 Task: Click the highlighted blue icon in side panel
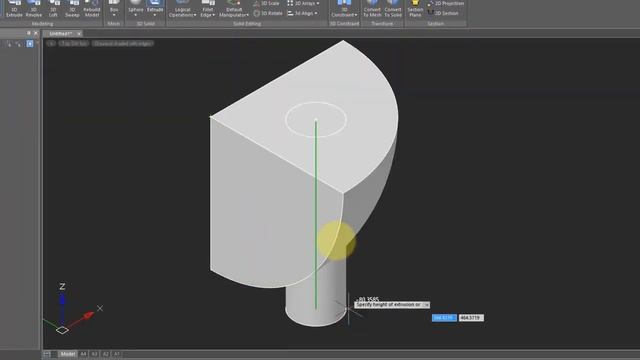pyautogui.click(x=30, y=44)
